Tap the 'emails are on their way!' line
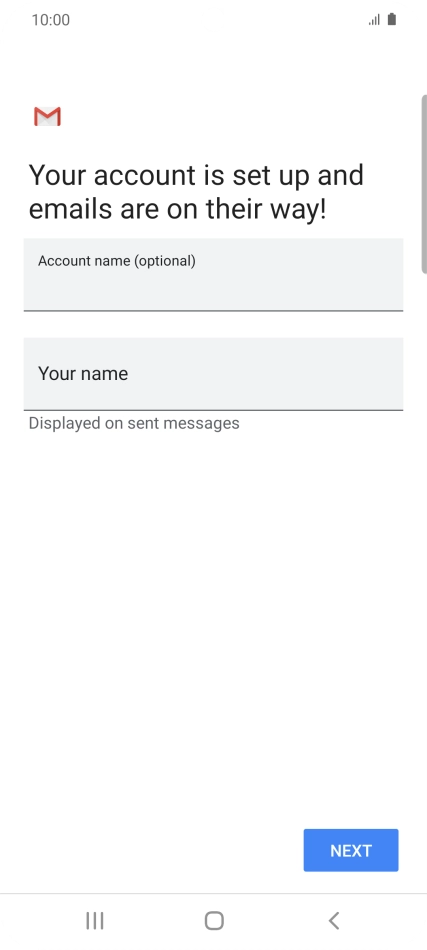This screenshot has height=950, width=427. 177,210
